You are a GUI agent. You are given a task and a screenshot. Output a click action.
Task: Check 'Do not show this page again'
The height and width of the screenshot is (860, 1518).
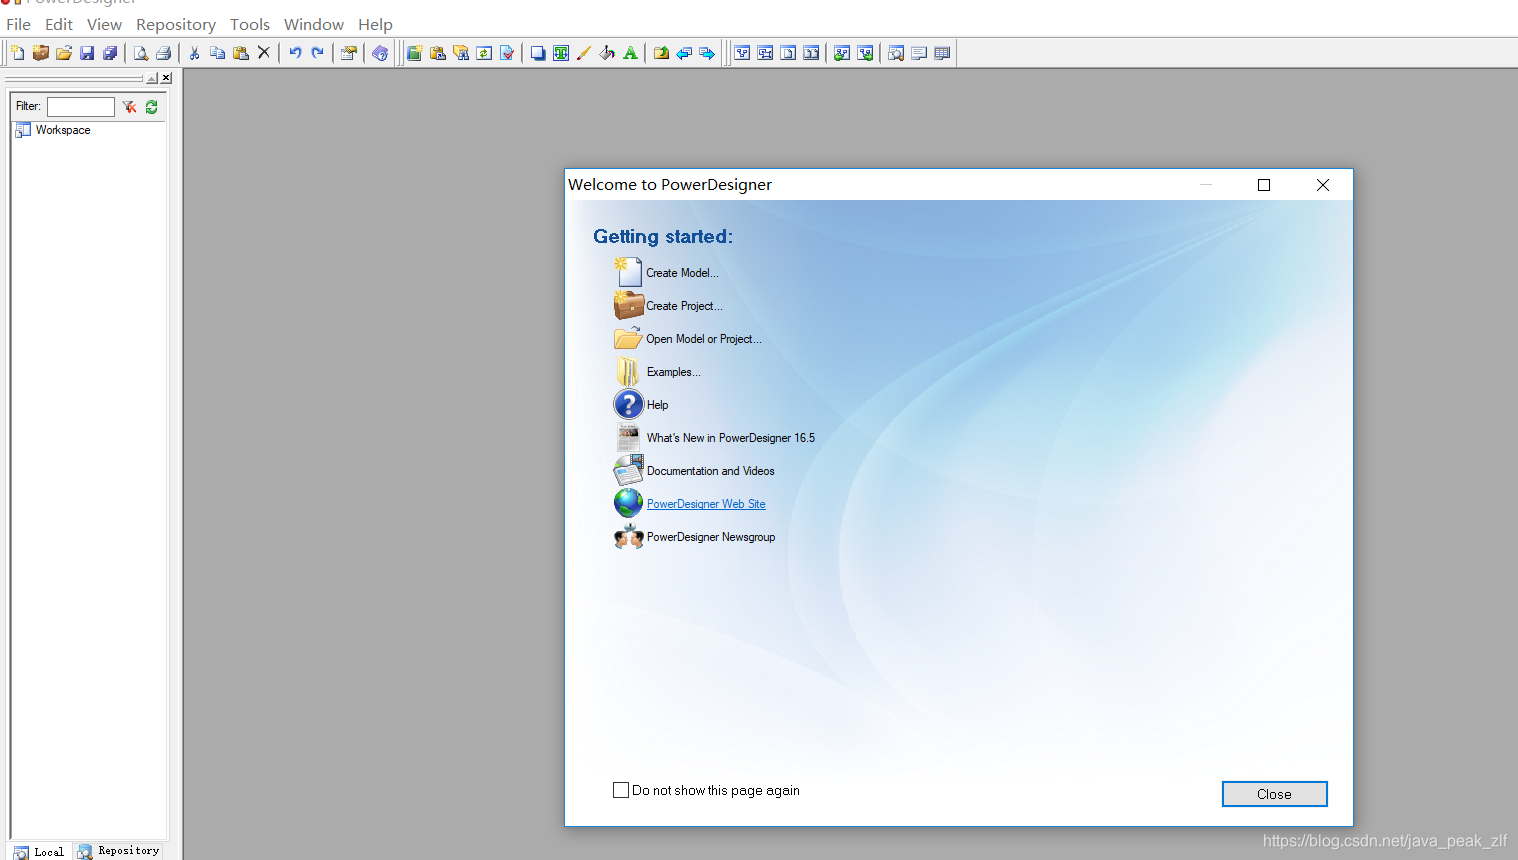coord(621,790)
